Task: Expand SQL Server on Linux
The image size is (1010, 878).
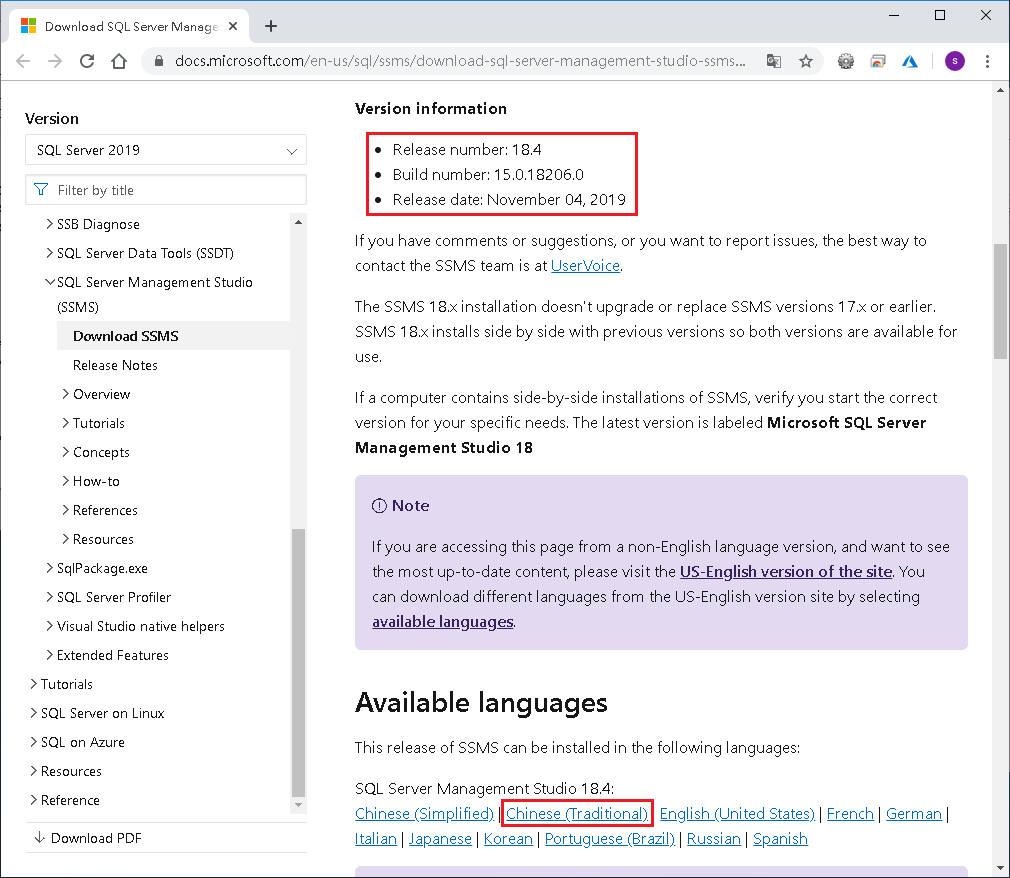Action: coord(33,712)
